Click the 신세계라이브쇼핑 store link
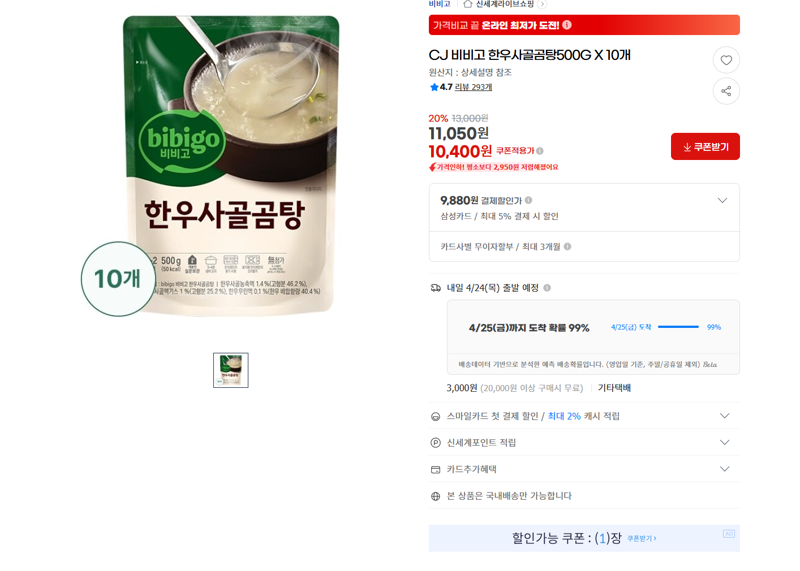This screenshot has height=571, width=800. coord(505,4)
